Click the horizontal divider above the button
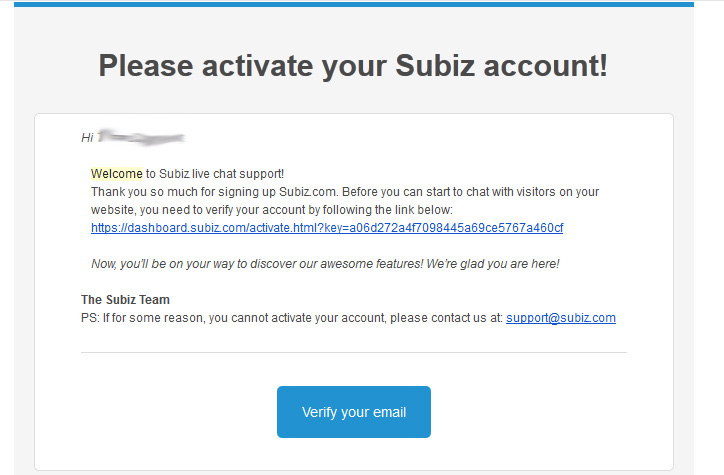The width and height of the screenshot is (724, 475). (354, 353)
